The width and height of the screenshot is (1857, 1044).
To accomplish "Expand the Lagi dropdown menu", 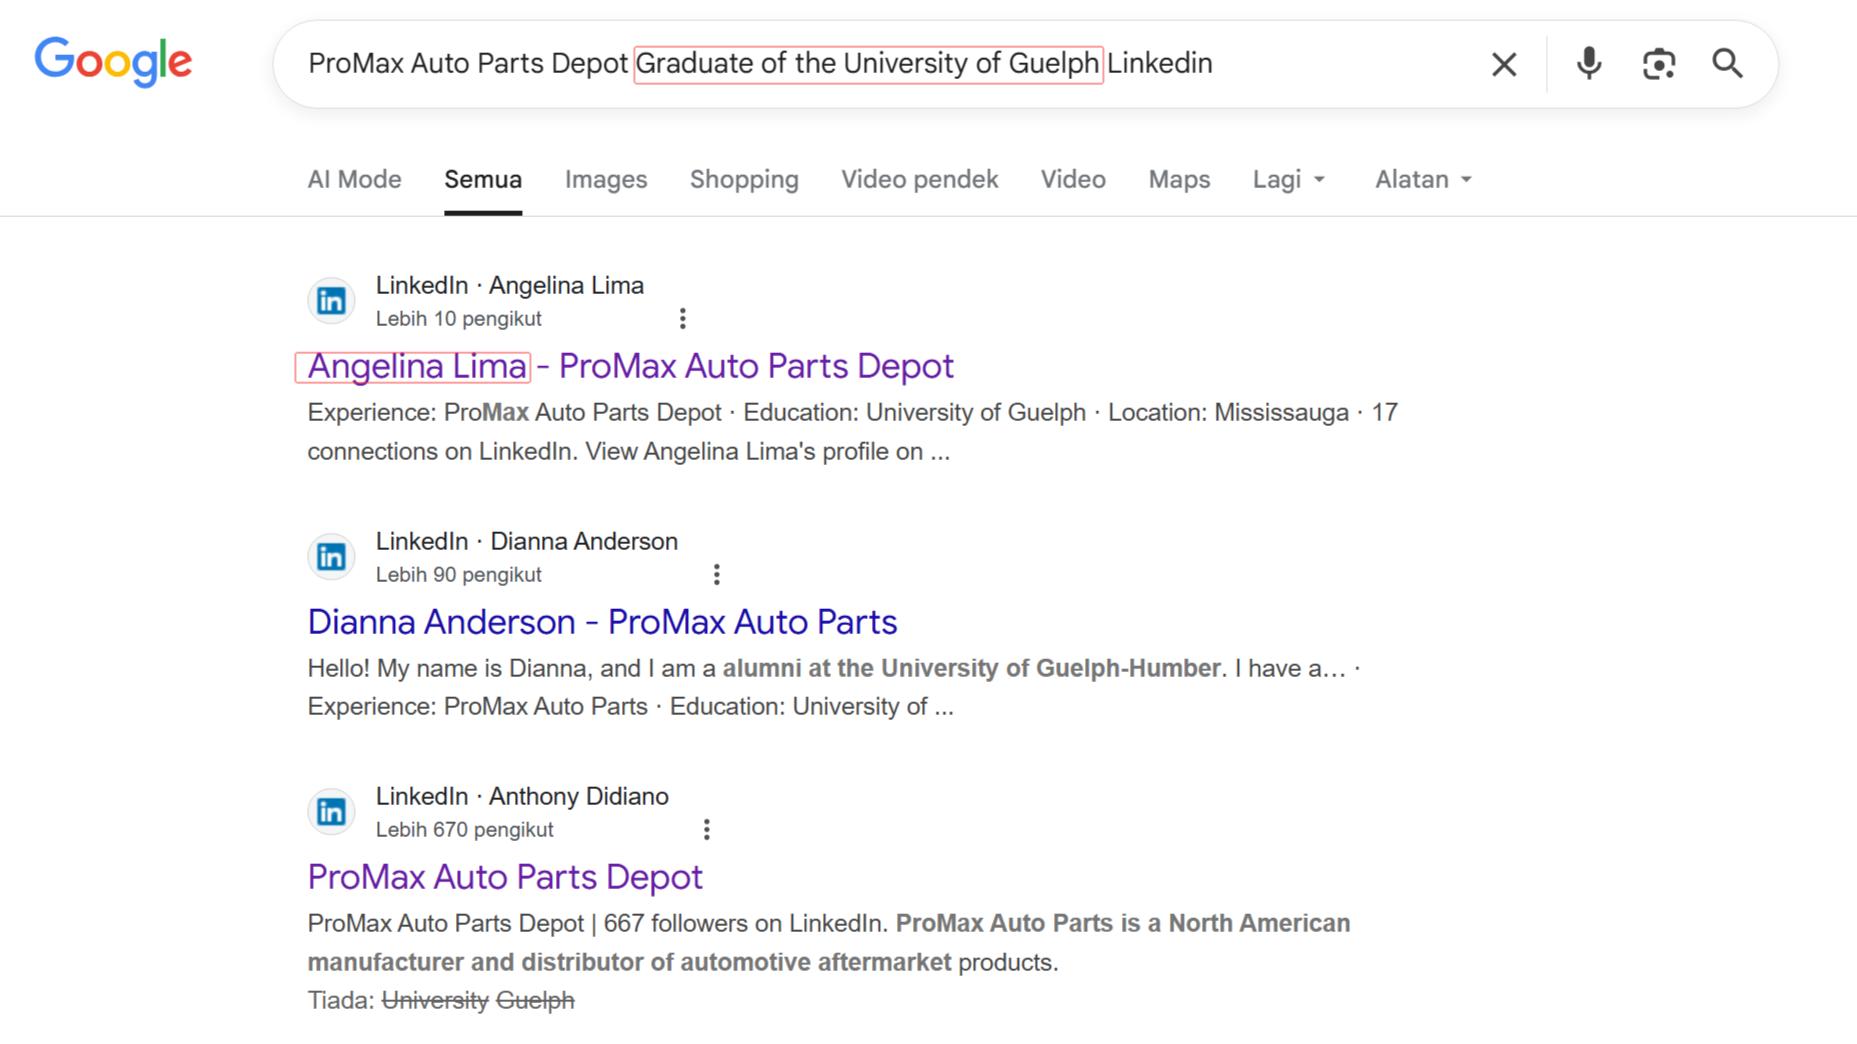I will pyautogui.click(x=1289, y=179).
